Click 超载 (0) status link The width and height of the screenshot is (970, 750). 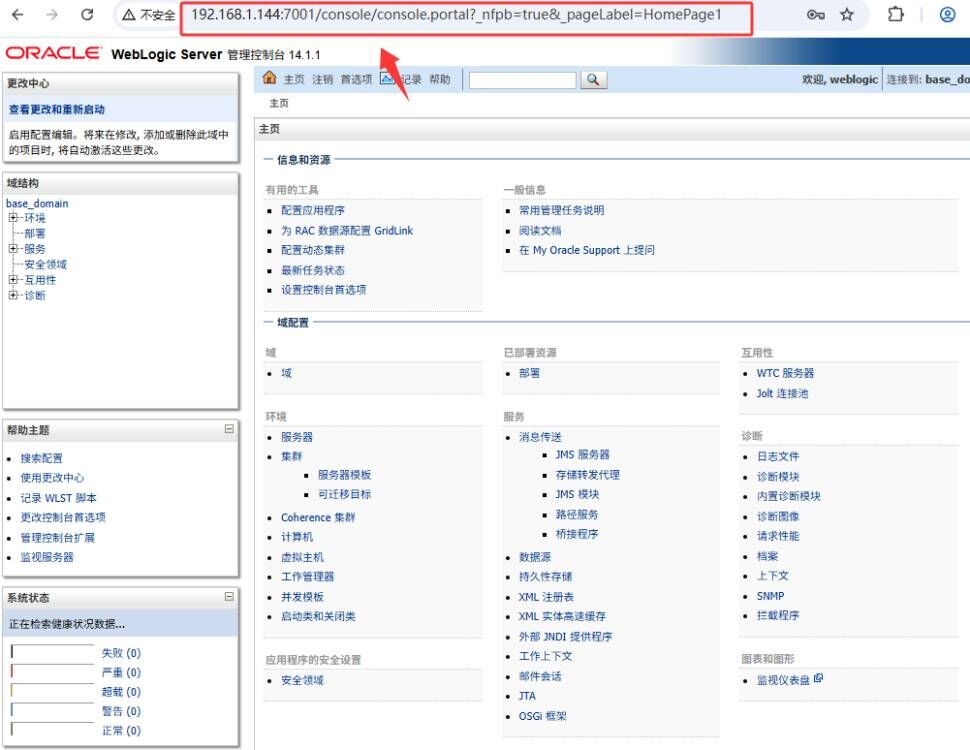(x=121, y=692)
